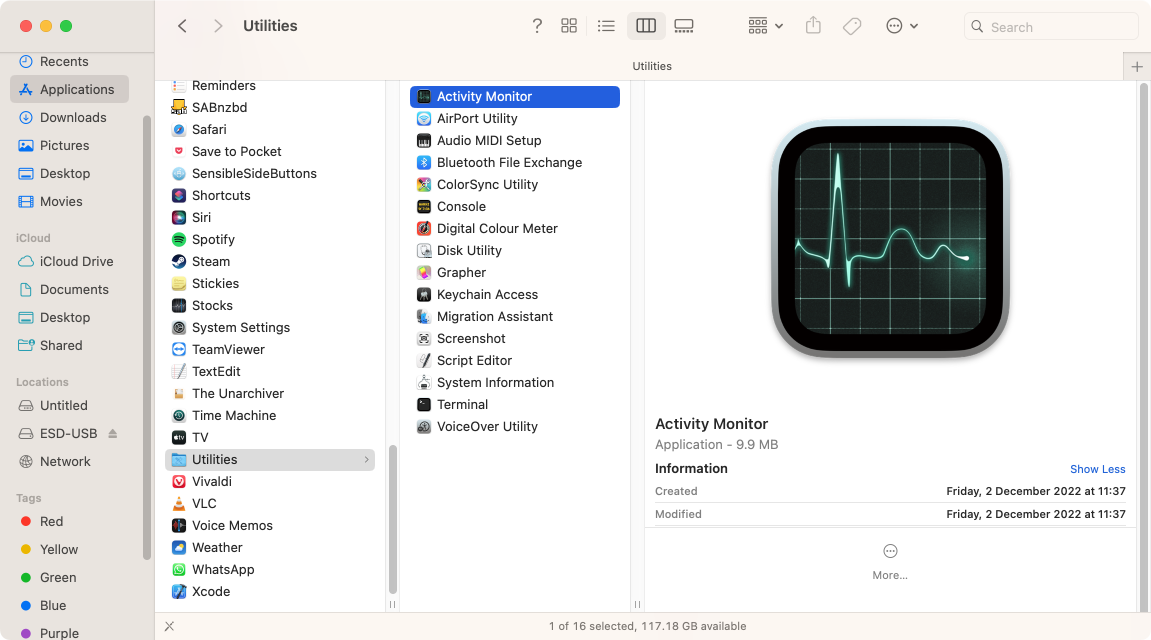Switch to icon grid view
Screen dimensions: 1151x640
[x=569, y=26]
